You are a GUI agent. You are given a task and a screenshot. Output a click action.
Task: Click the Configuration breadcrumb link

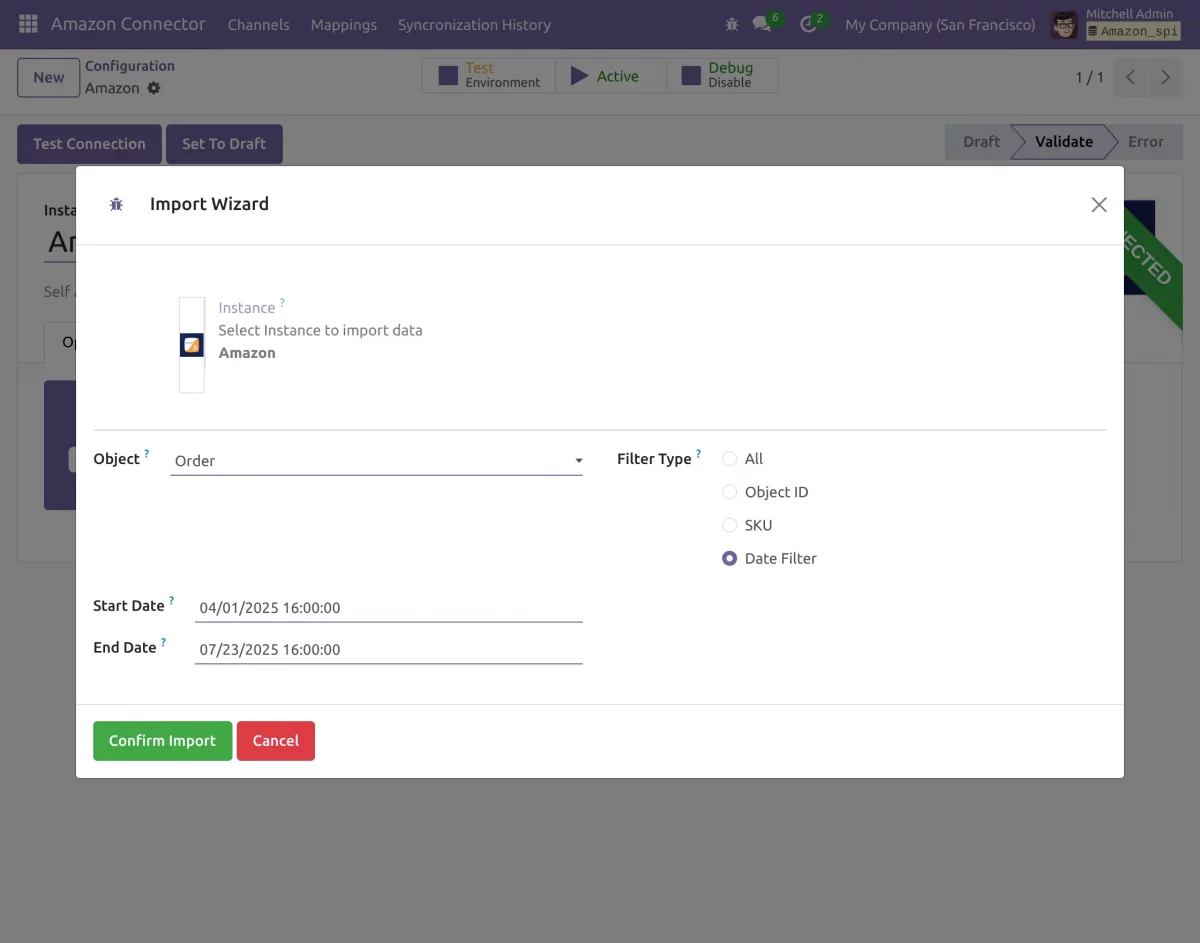(x=130, y=66)
